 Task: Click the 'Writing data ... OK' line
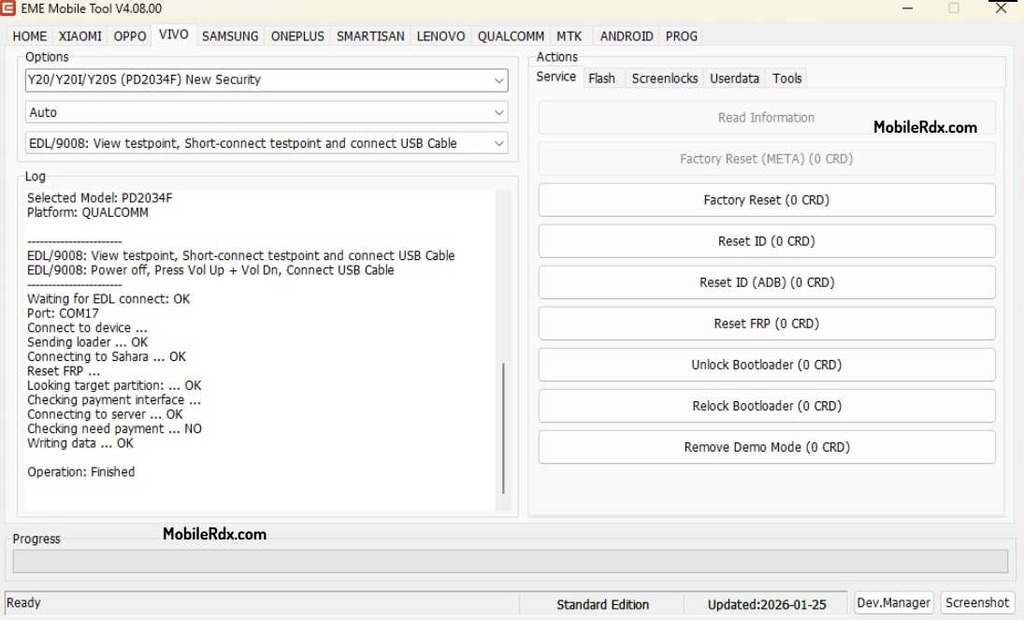click(x=80, y=443)
